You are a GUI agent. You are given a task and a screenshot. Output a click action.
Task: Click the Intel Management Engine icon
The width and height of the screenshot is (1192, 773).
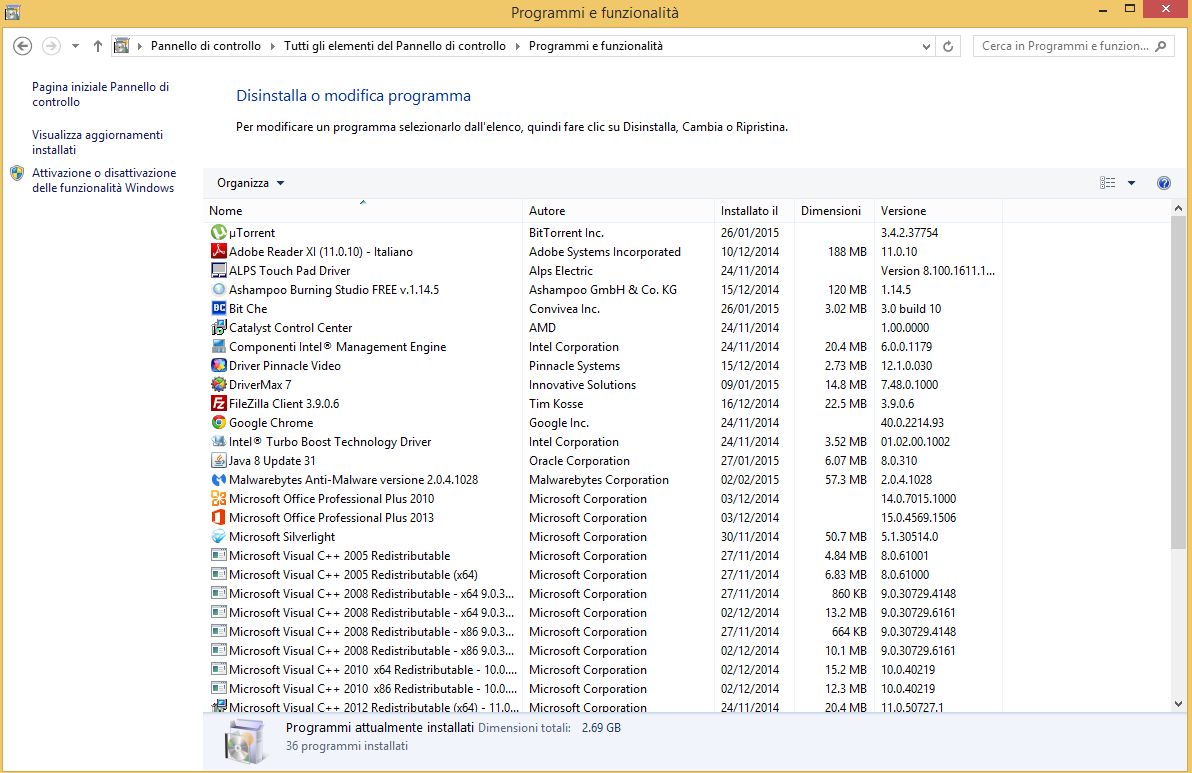coord(218,347)
